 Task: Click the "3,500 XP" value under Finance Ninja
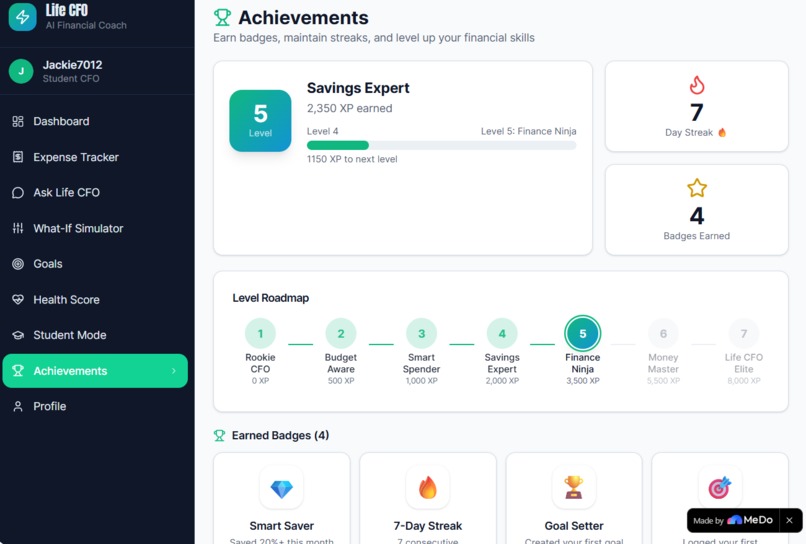(583, 381)
